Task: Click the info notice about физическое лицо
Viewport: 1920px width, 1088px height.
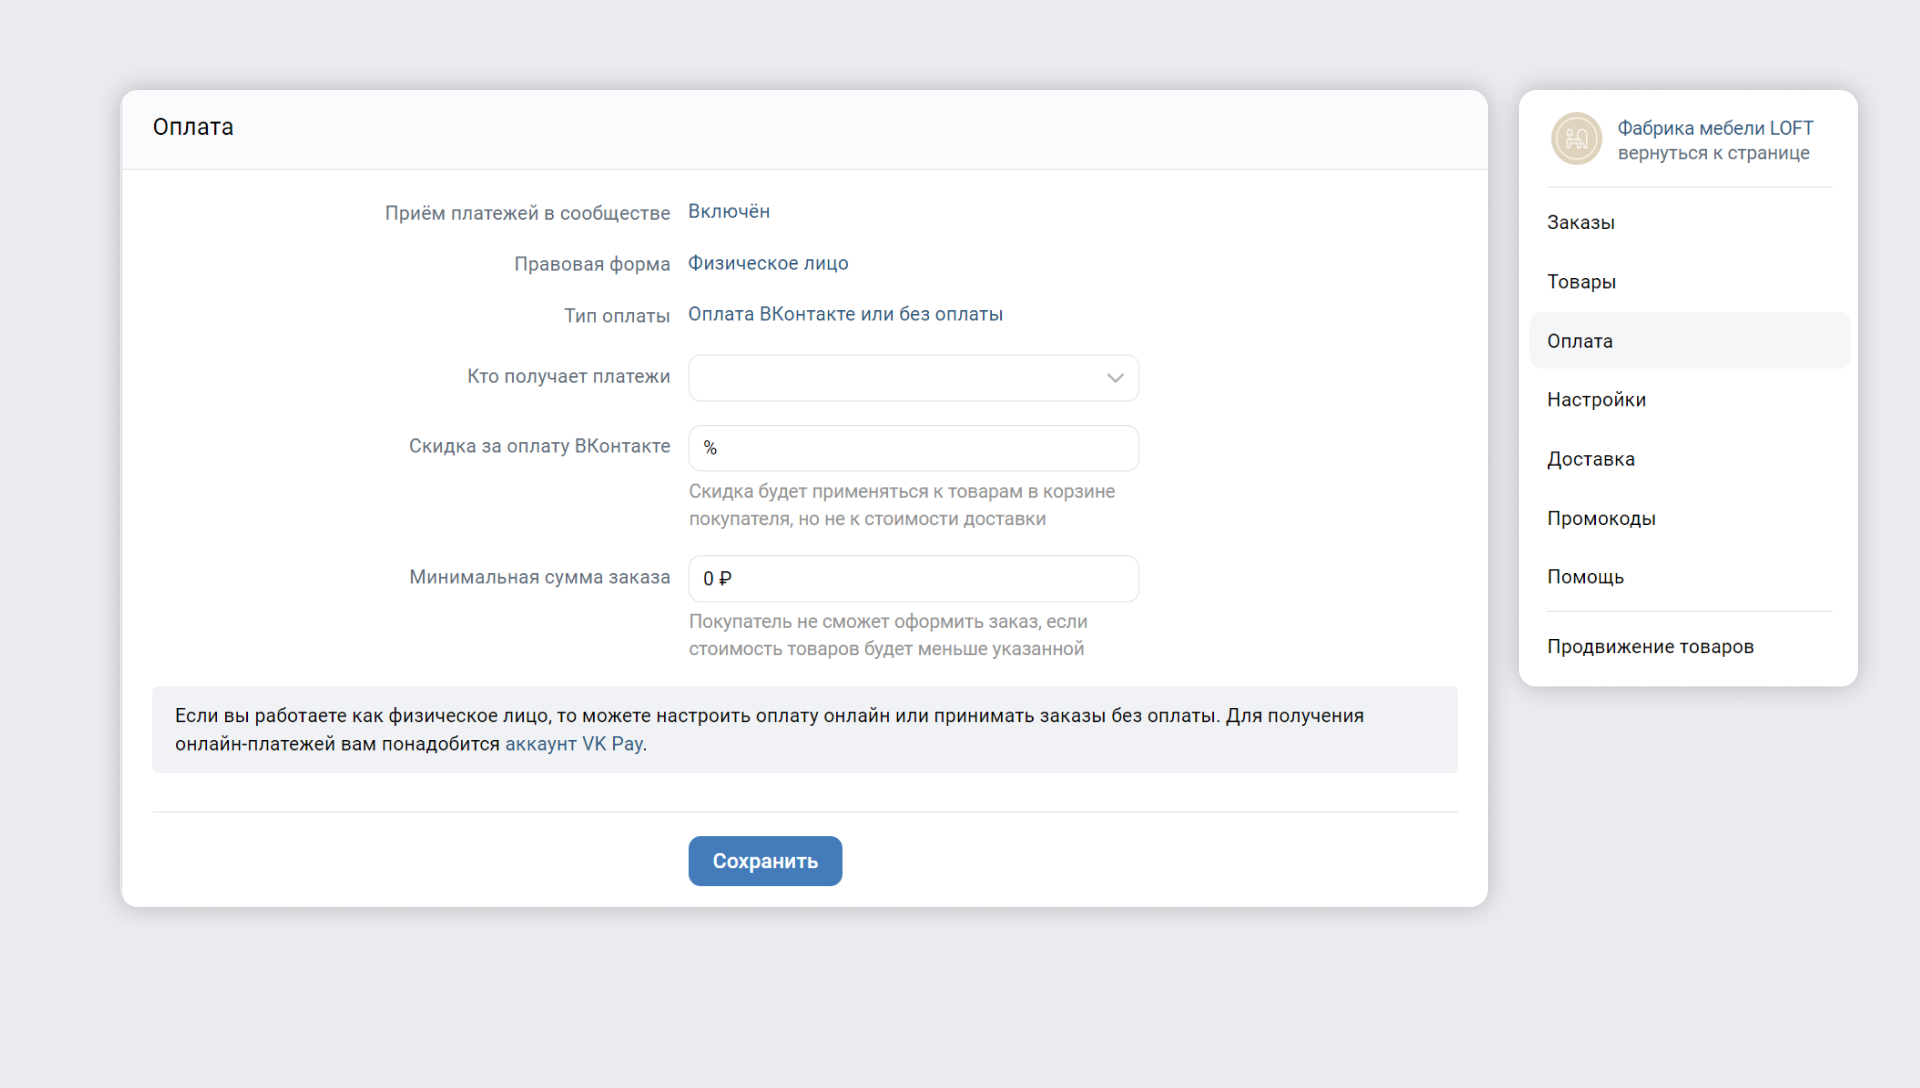Action: tap(804, 730)
